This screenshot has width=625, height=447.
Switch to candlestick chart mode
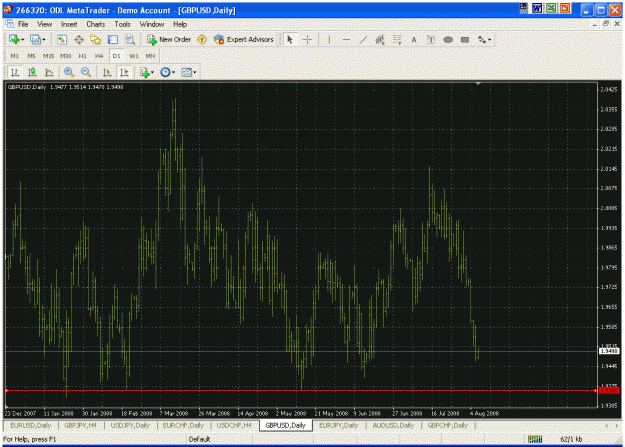[32, 72]
